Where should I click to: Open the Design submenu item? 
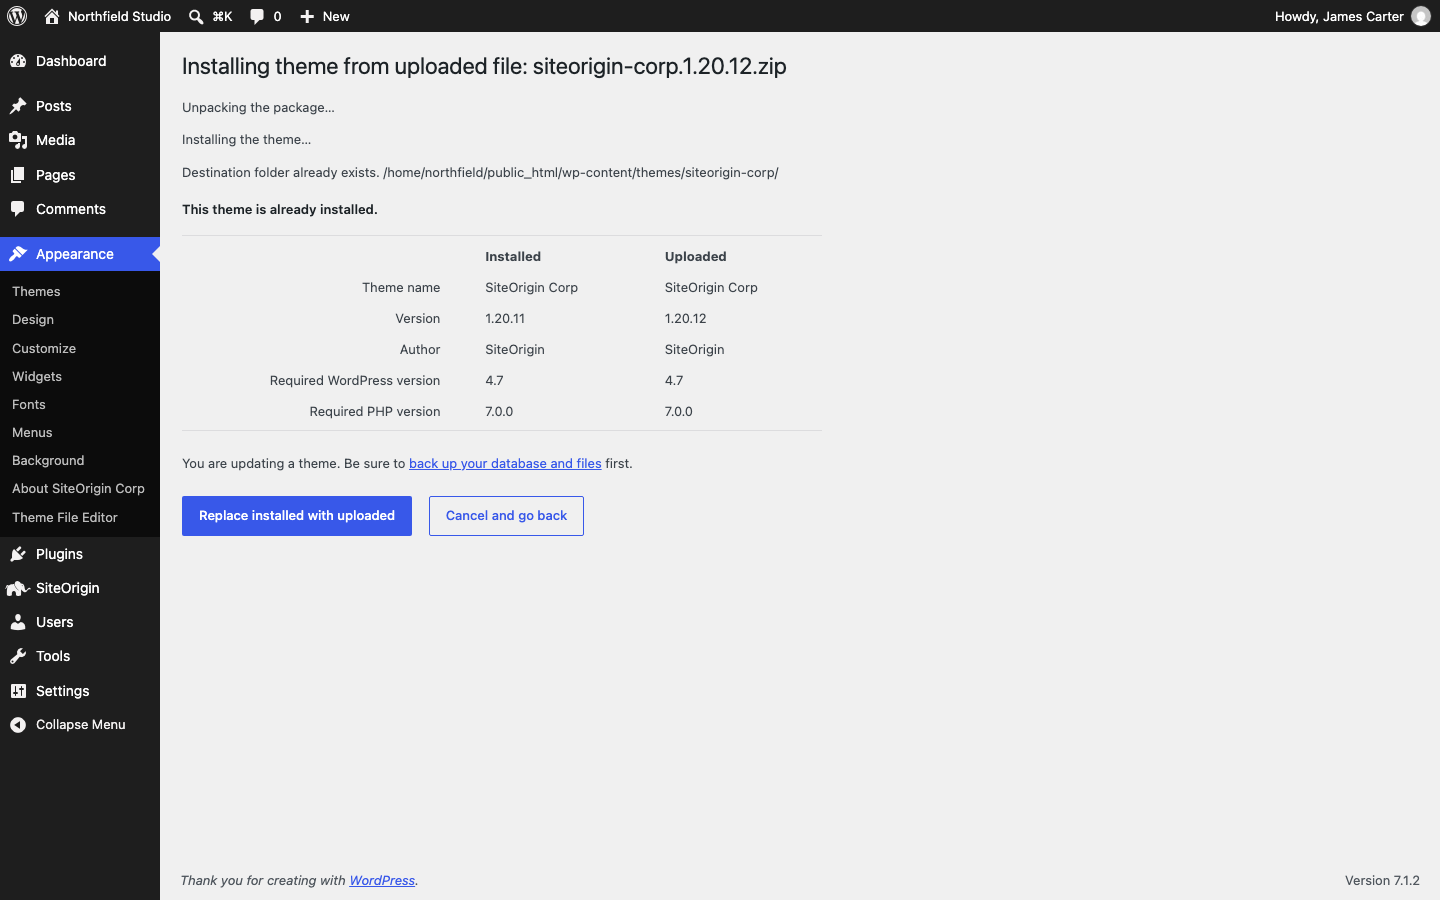coord(33,319)
